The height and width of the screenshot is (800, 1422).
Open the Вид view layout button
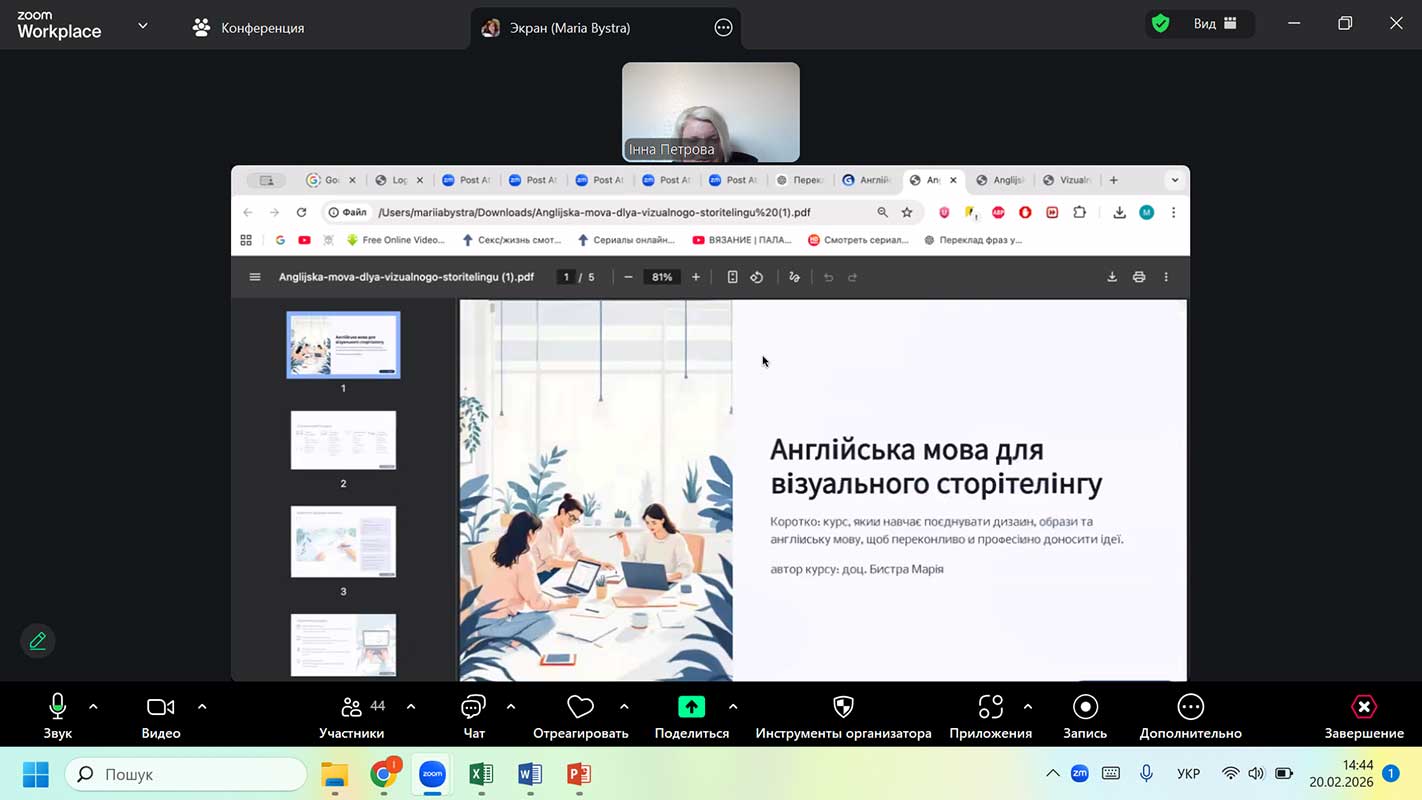point(1215,24)
